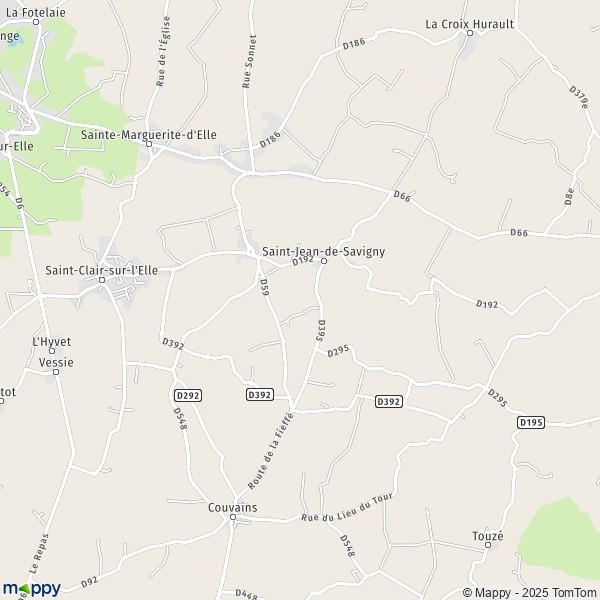Select the Sainte-Marguerite-d'Elle marker
Screen dimensions: 600x600
coord(149,144)
